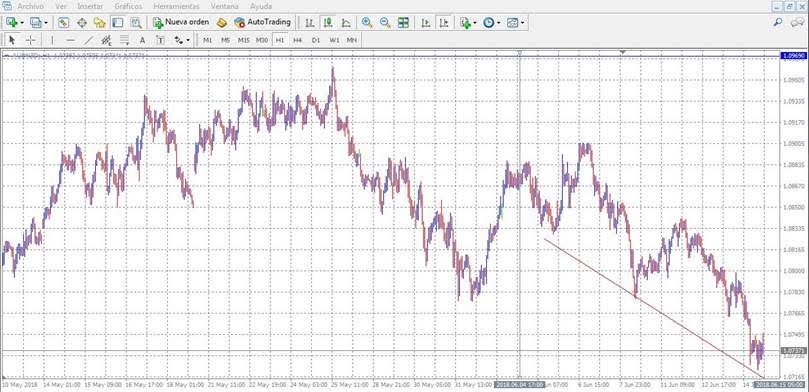Open the Gráficos menu
This screenshot has height=392, width=809.
[128, 7]
